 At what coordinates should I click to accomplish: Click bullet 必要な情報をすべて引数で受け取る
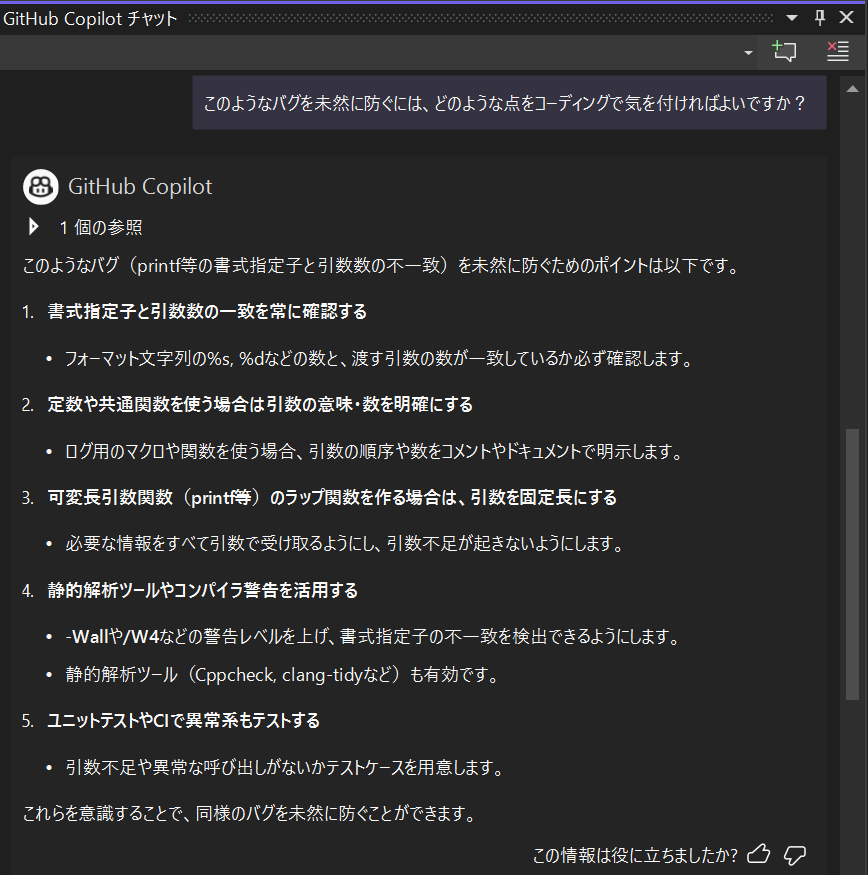344,544
